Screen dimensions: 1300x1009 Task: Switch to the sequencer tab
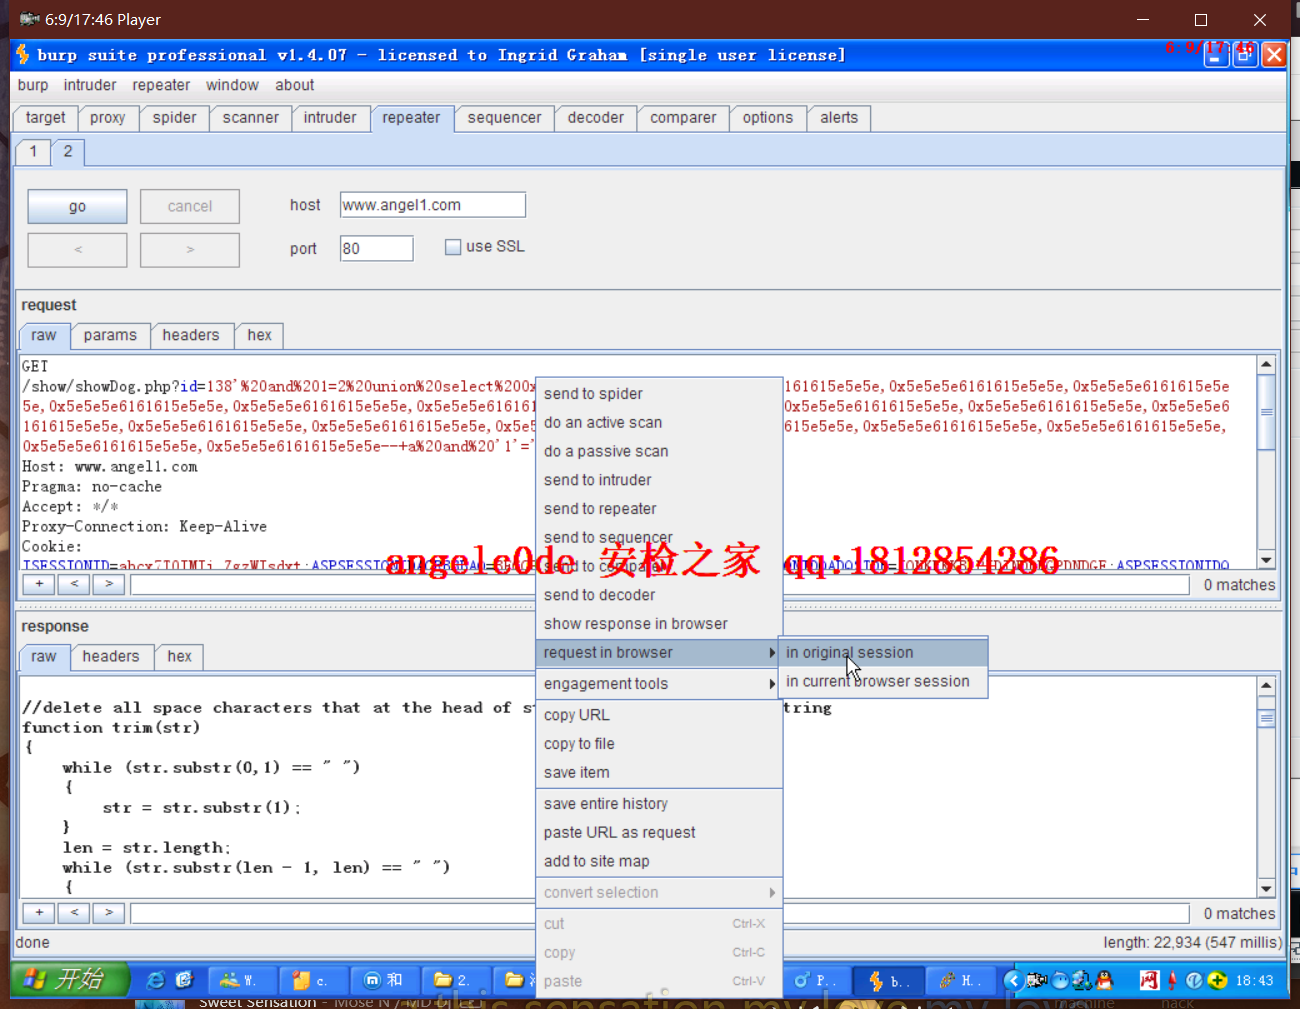point(504,118)
